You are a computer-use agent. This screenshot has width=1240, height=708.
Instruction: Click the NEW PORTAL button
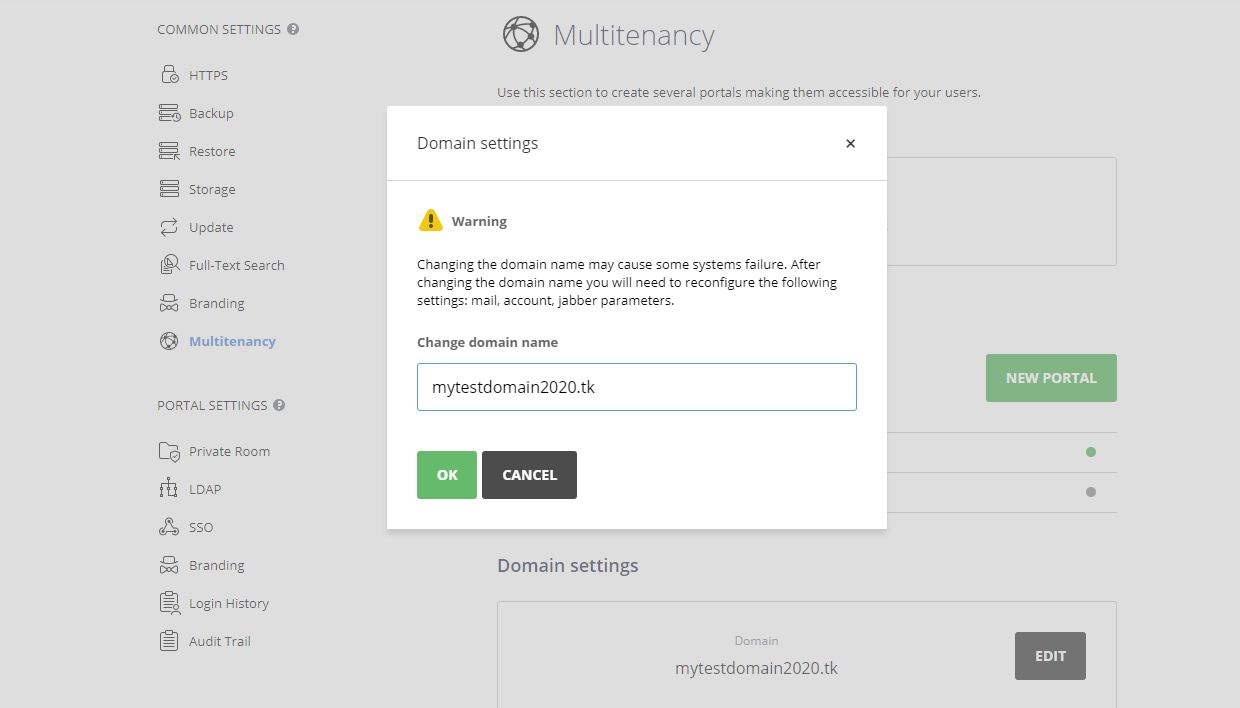pyautogui.click(x=1051, y=377)
